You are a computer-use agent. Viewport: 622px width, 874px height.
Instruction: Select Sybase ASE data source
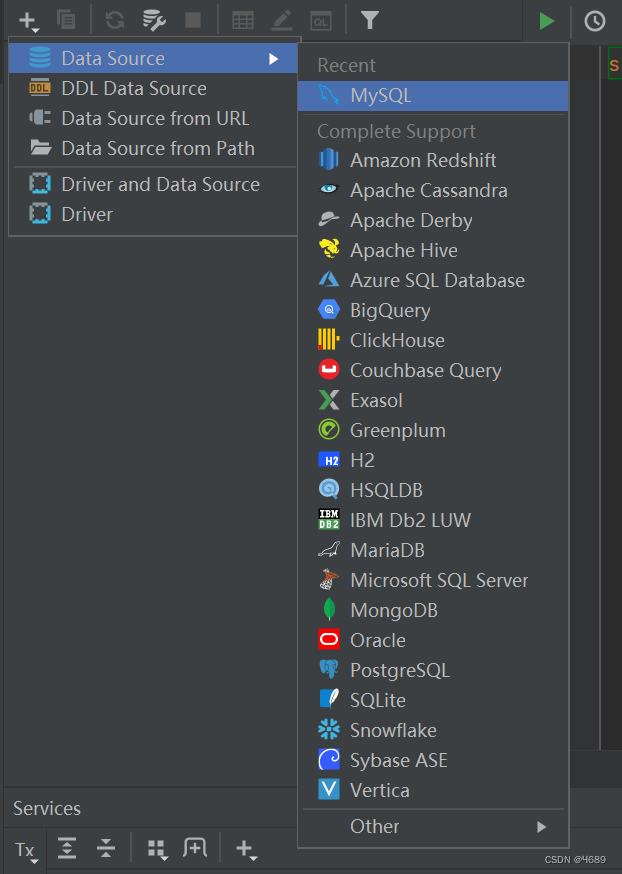pos(433,760)
